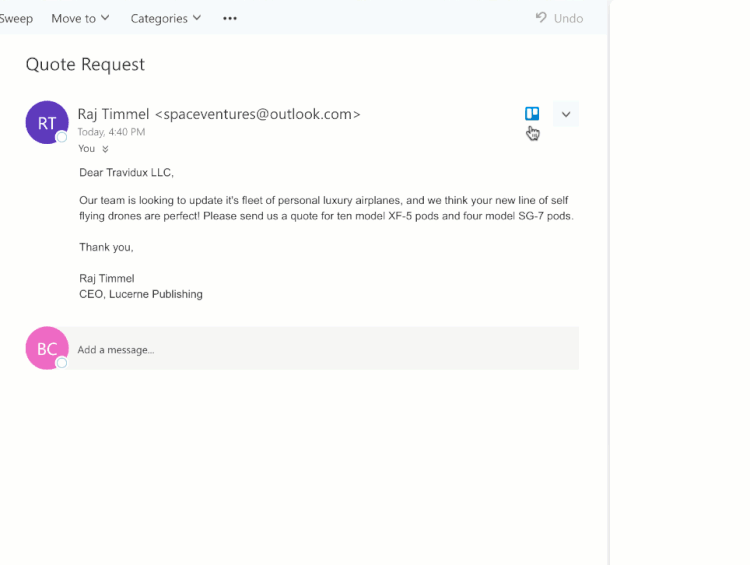Click the 'Dear Travidux LLC,' greeting line
This screenshot has height=565, width=750.
click(126, 173)
